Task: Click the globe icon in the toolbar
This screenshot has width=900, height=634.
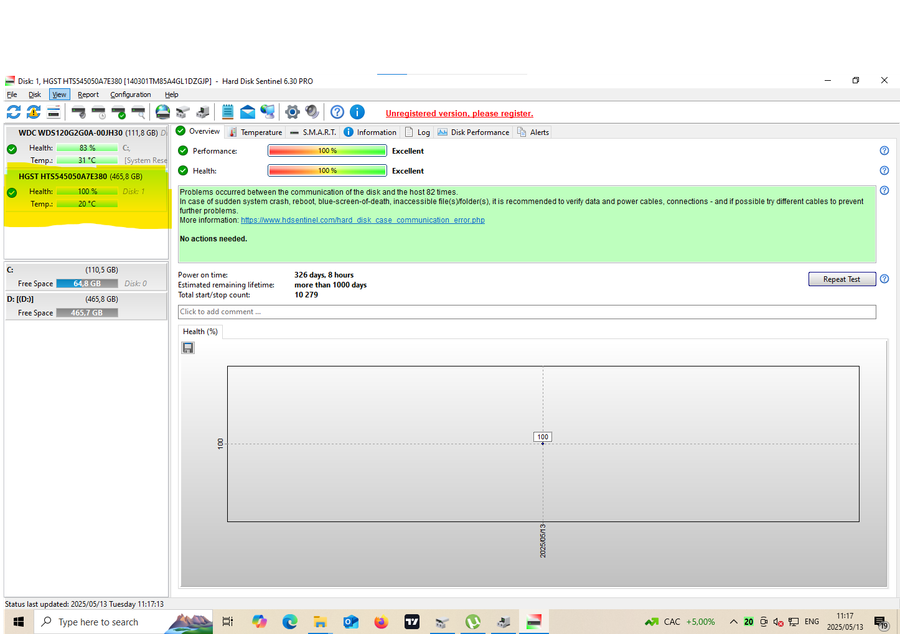Action: point(162,112)
